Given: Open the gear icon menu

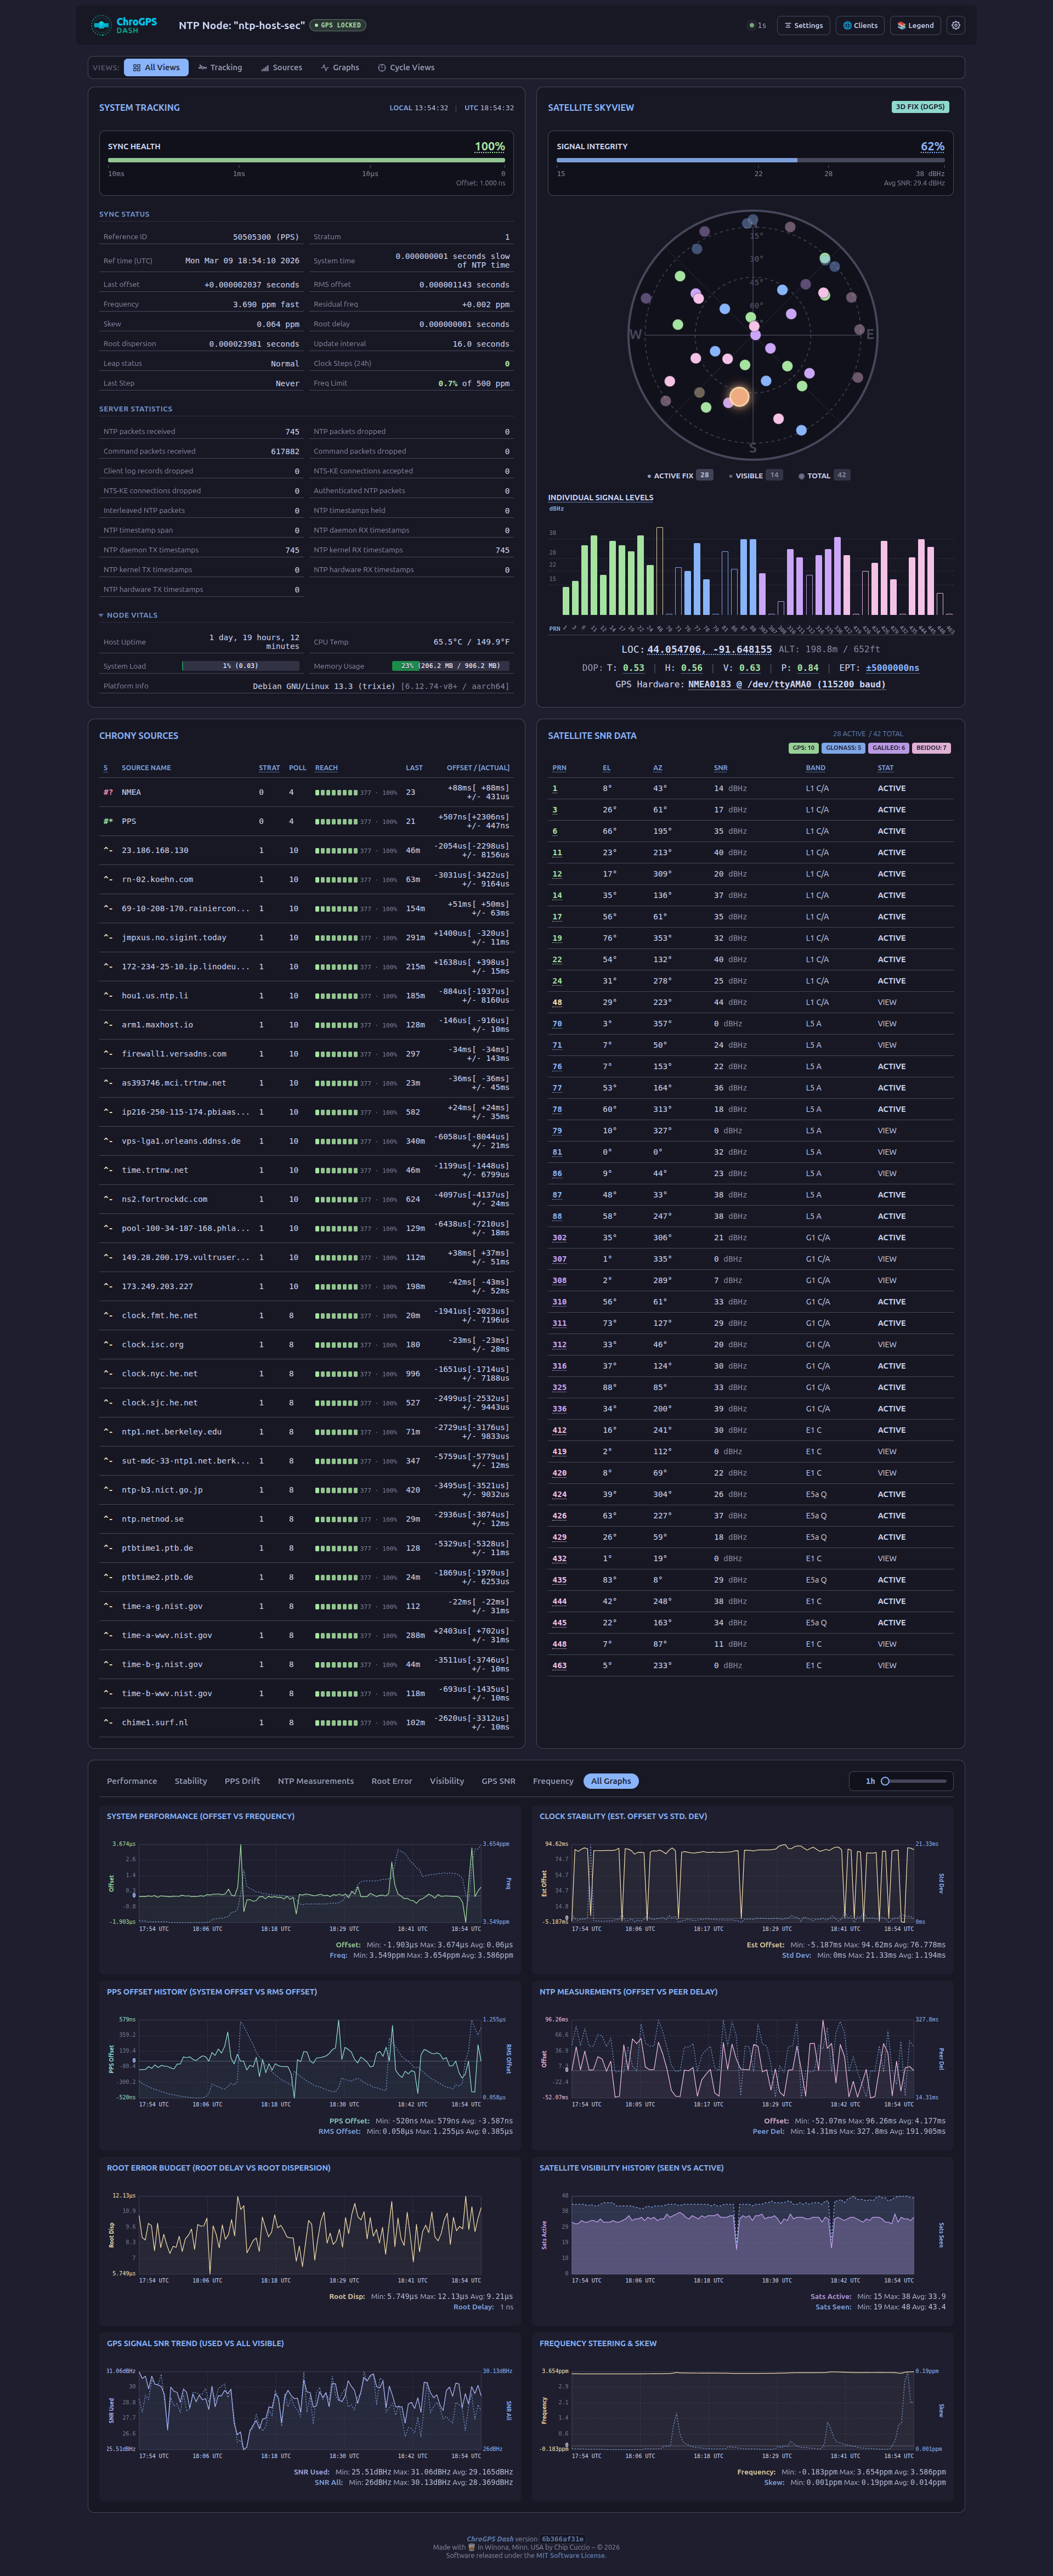Looking at the screenshot, I should point(955,25).
